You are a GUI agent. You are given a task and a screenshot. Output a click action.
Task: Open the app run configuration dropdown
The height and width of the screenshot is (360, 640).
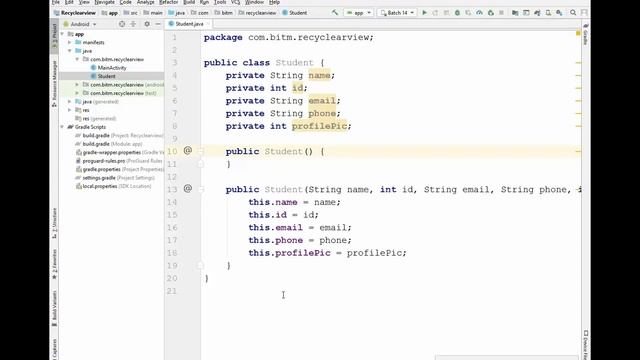[358, 13]
